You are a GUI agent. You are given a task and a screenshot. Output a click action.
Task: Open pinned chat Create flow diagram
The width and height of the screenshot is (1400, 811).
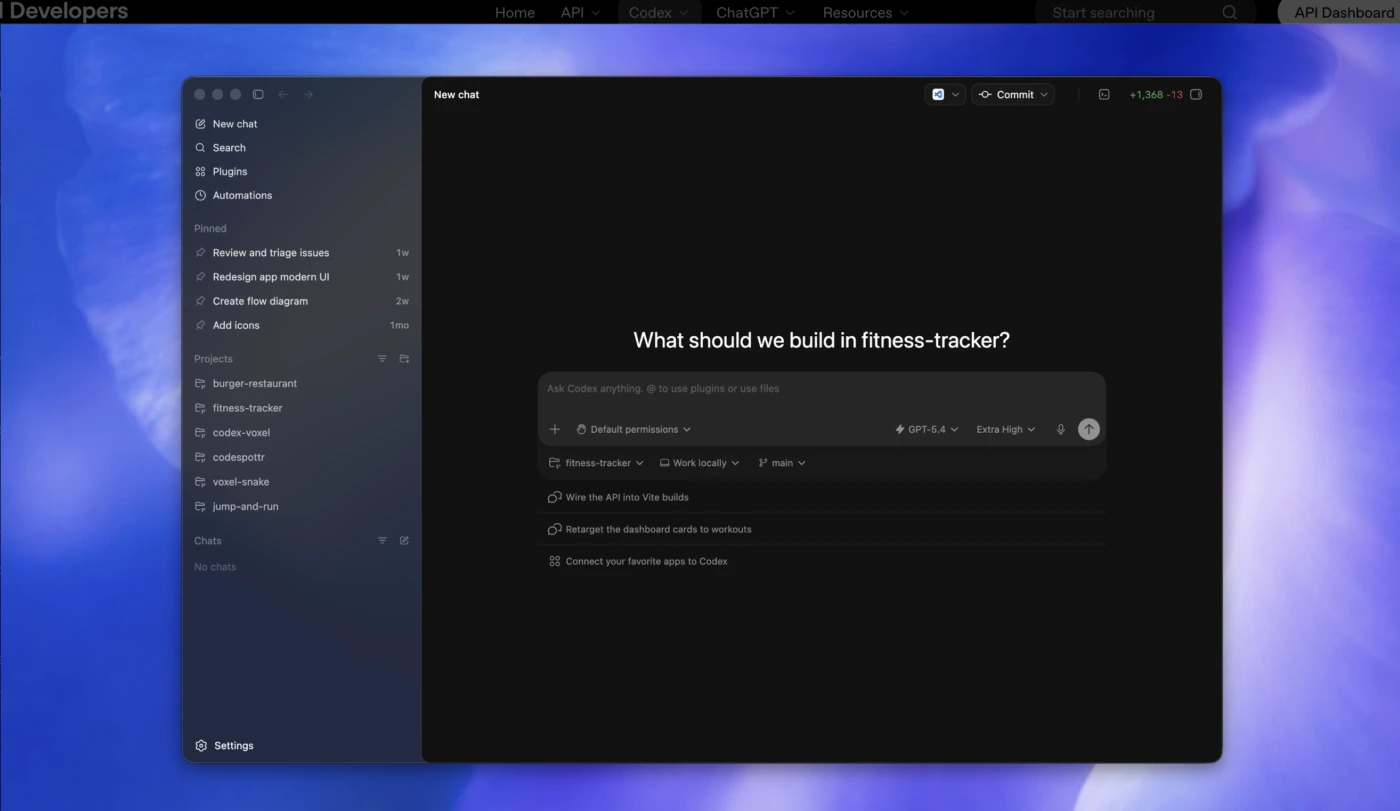point(302,301)
